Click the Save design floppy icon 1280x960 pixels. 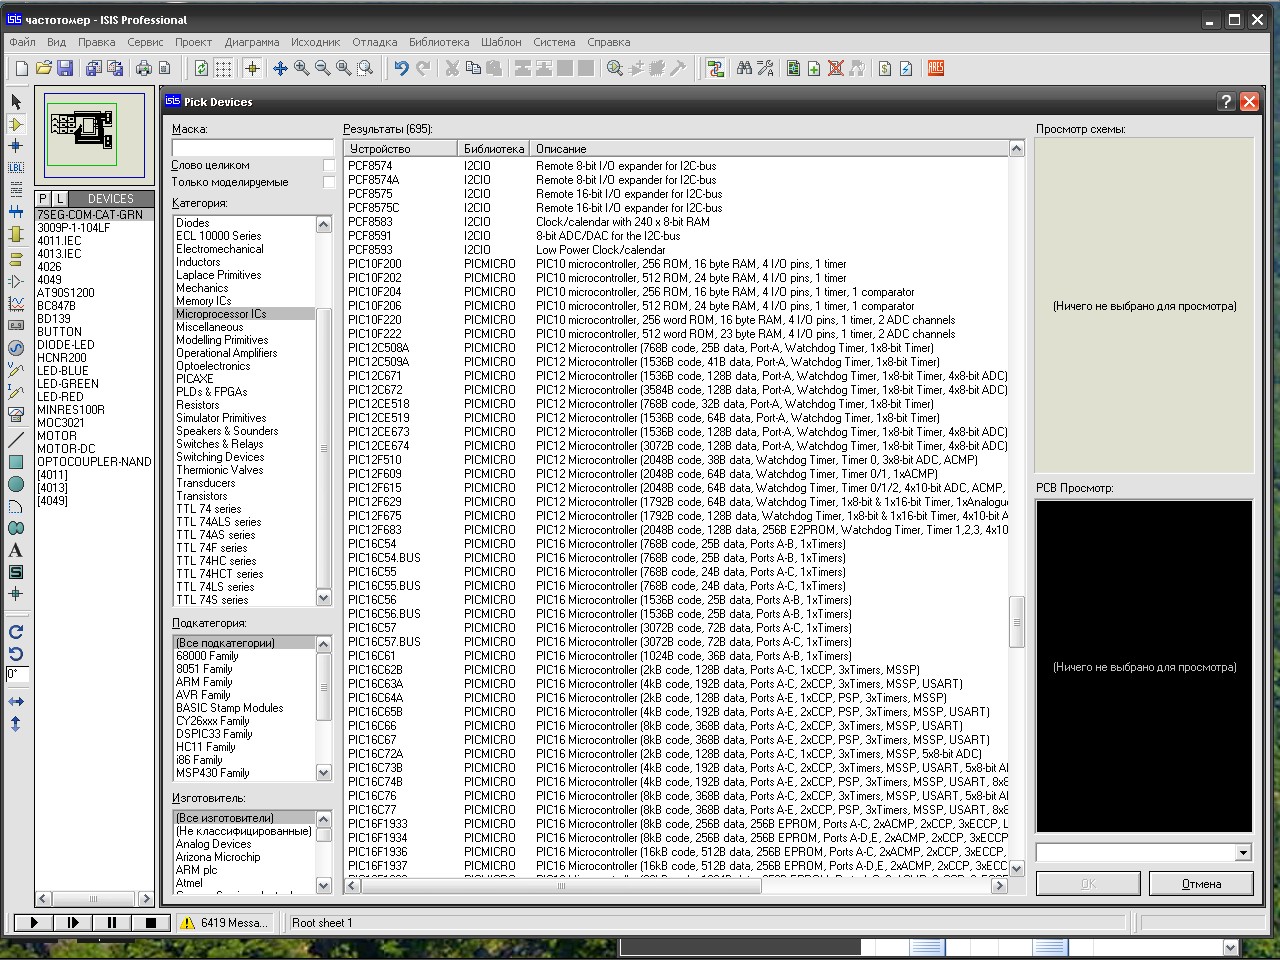pyautogui.click(x=65, y=68)
